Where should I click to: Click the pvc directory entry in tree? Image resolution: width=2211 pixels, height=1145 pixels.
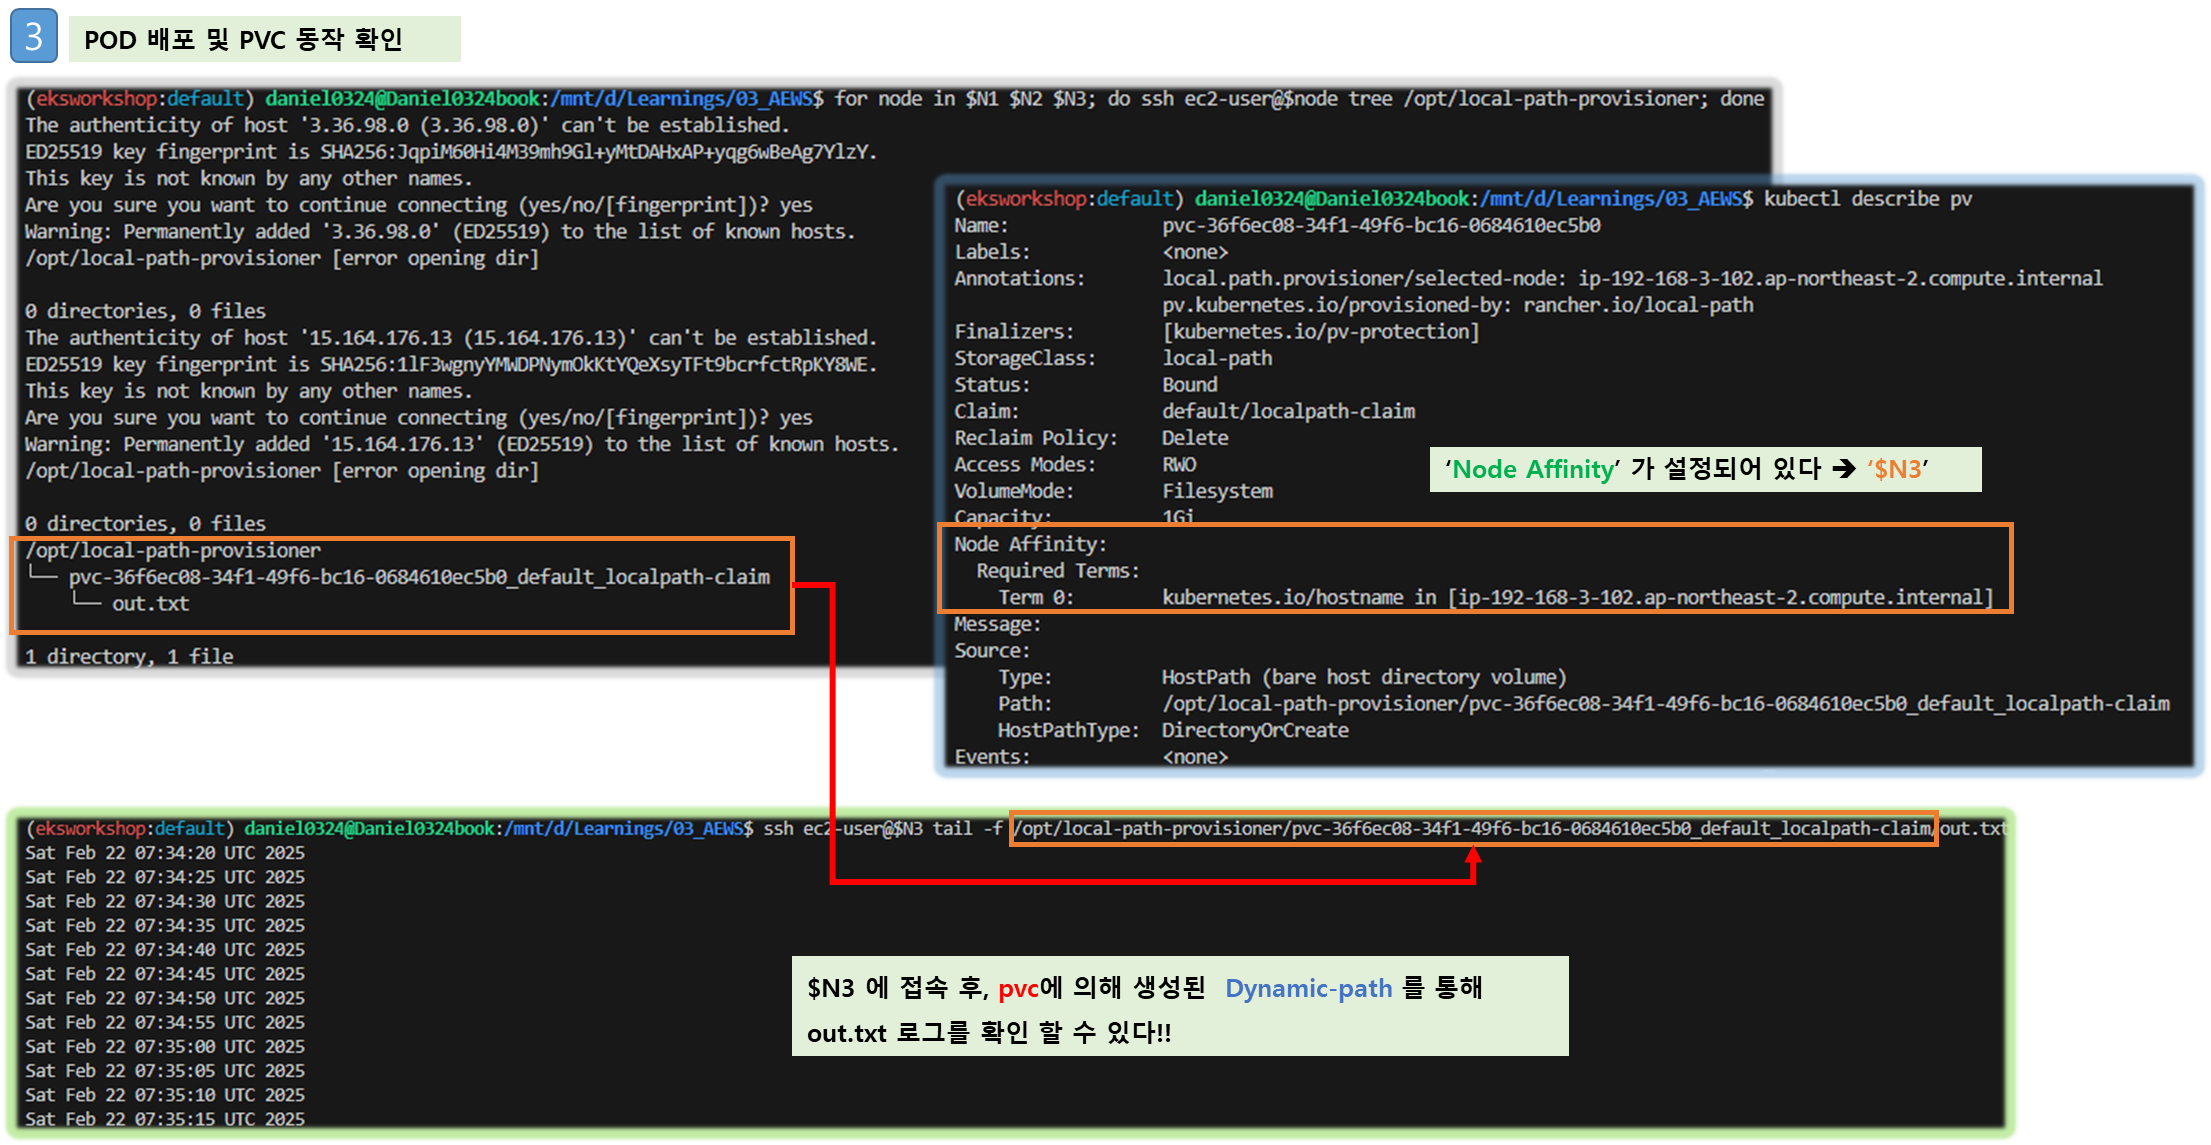click(419, 577)
